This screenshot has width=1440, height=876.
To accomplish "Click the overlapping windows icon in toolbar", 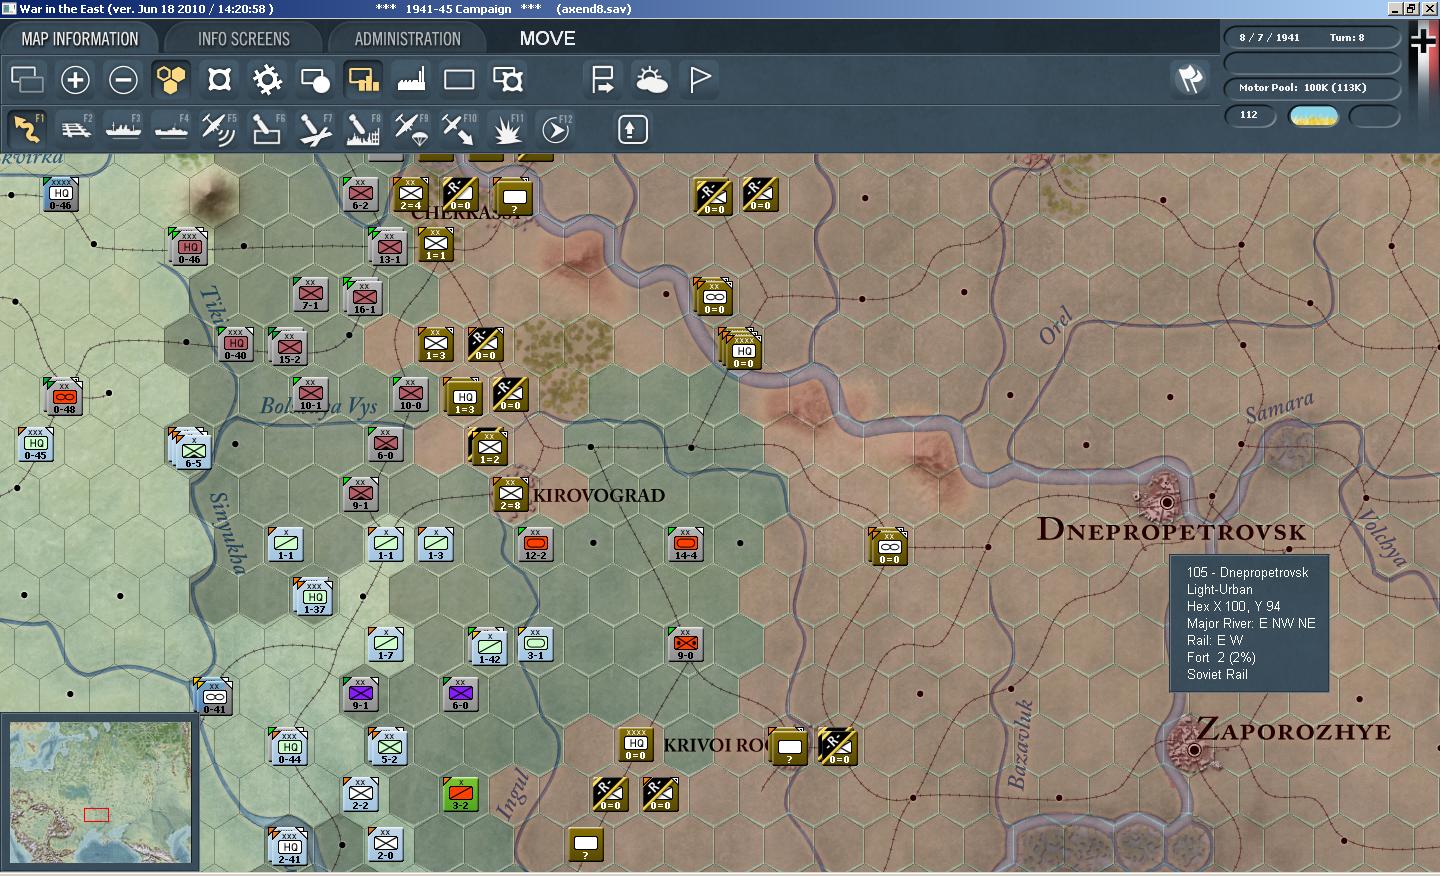I will coord(27,79).
